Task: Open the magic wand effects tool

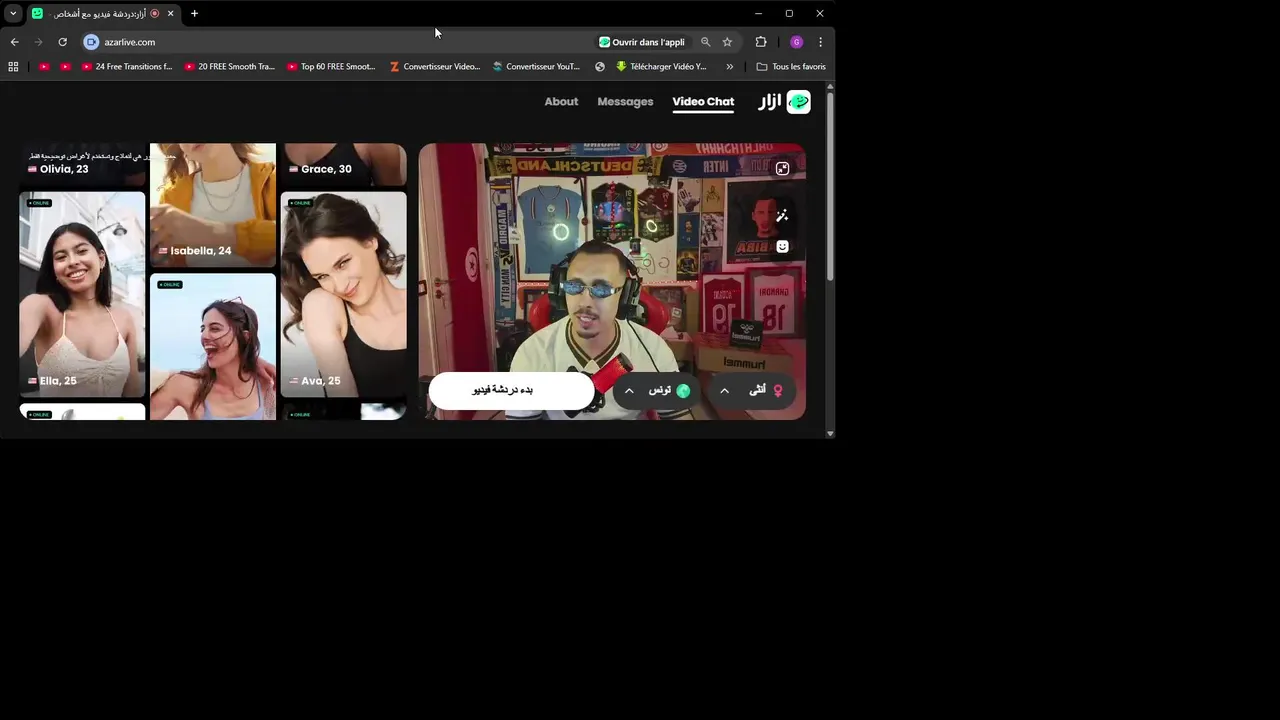Action: [782, 215]
